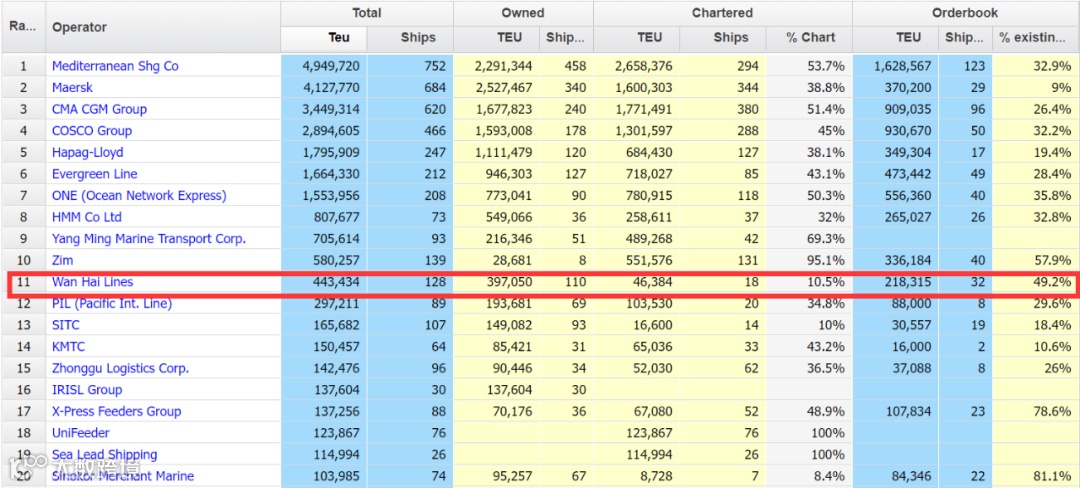Select total Teu value 4,949,720
Viewport: 1080px width, 488px height.
(x=331, y=66)
